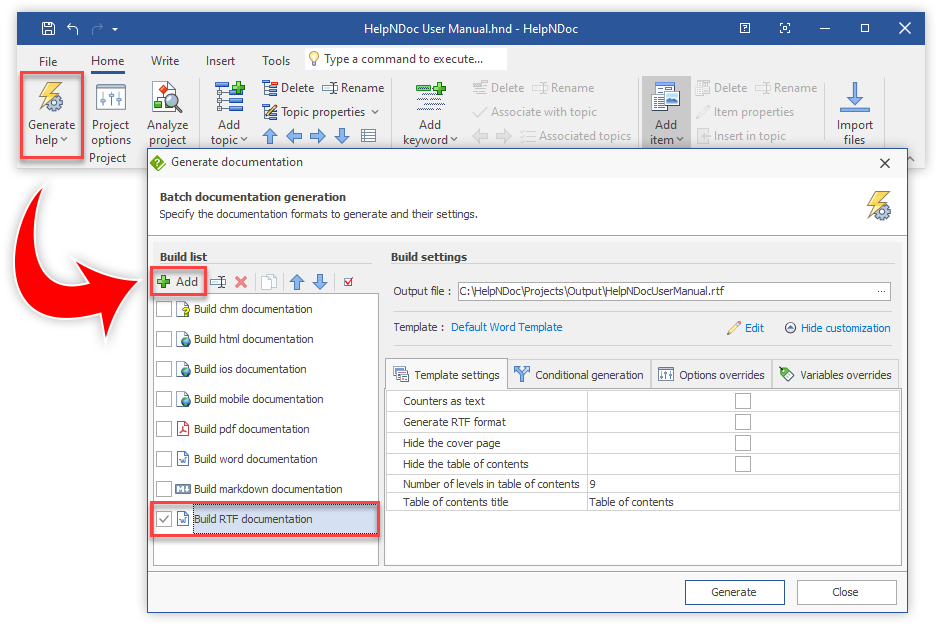Click the Add item button

(x=666, y=114)
